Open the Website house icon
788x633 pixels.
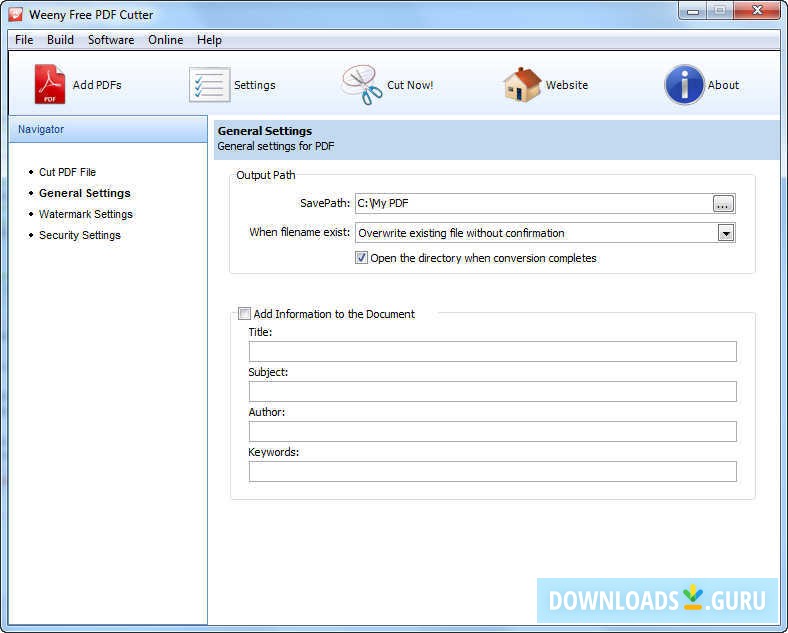[522, 85]
